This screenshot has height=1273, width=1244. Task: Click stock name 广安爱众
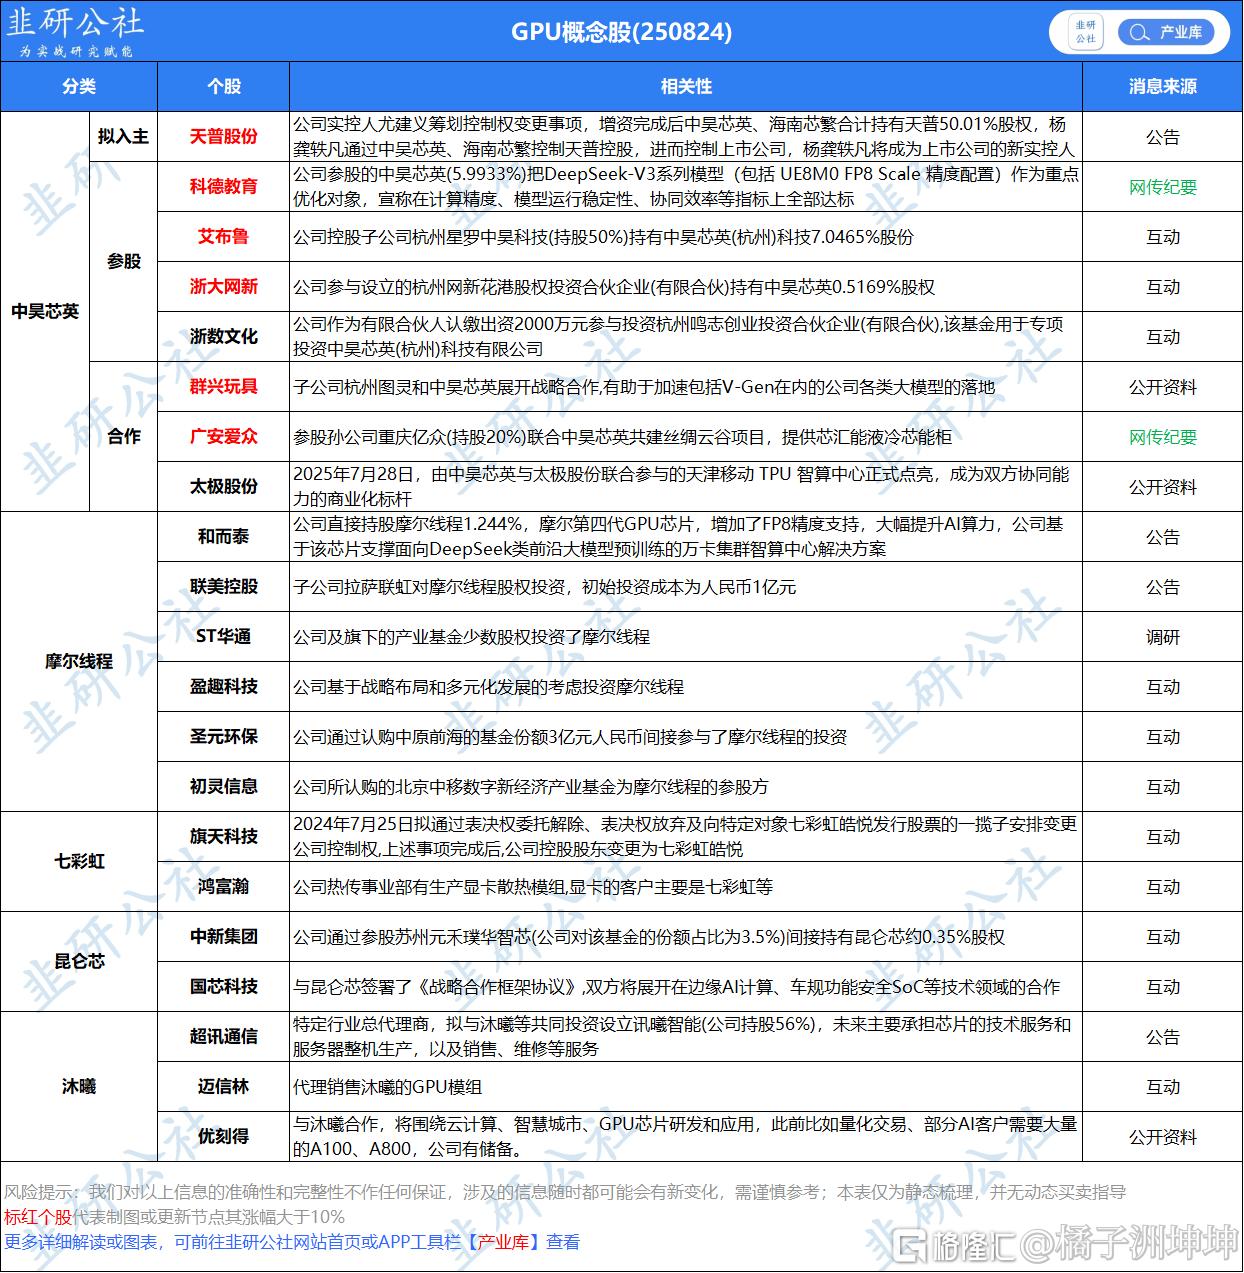tap(224, 436)
